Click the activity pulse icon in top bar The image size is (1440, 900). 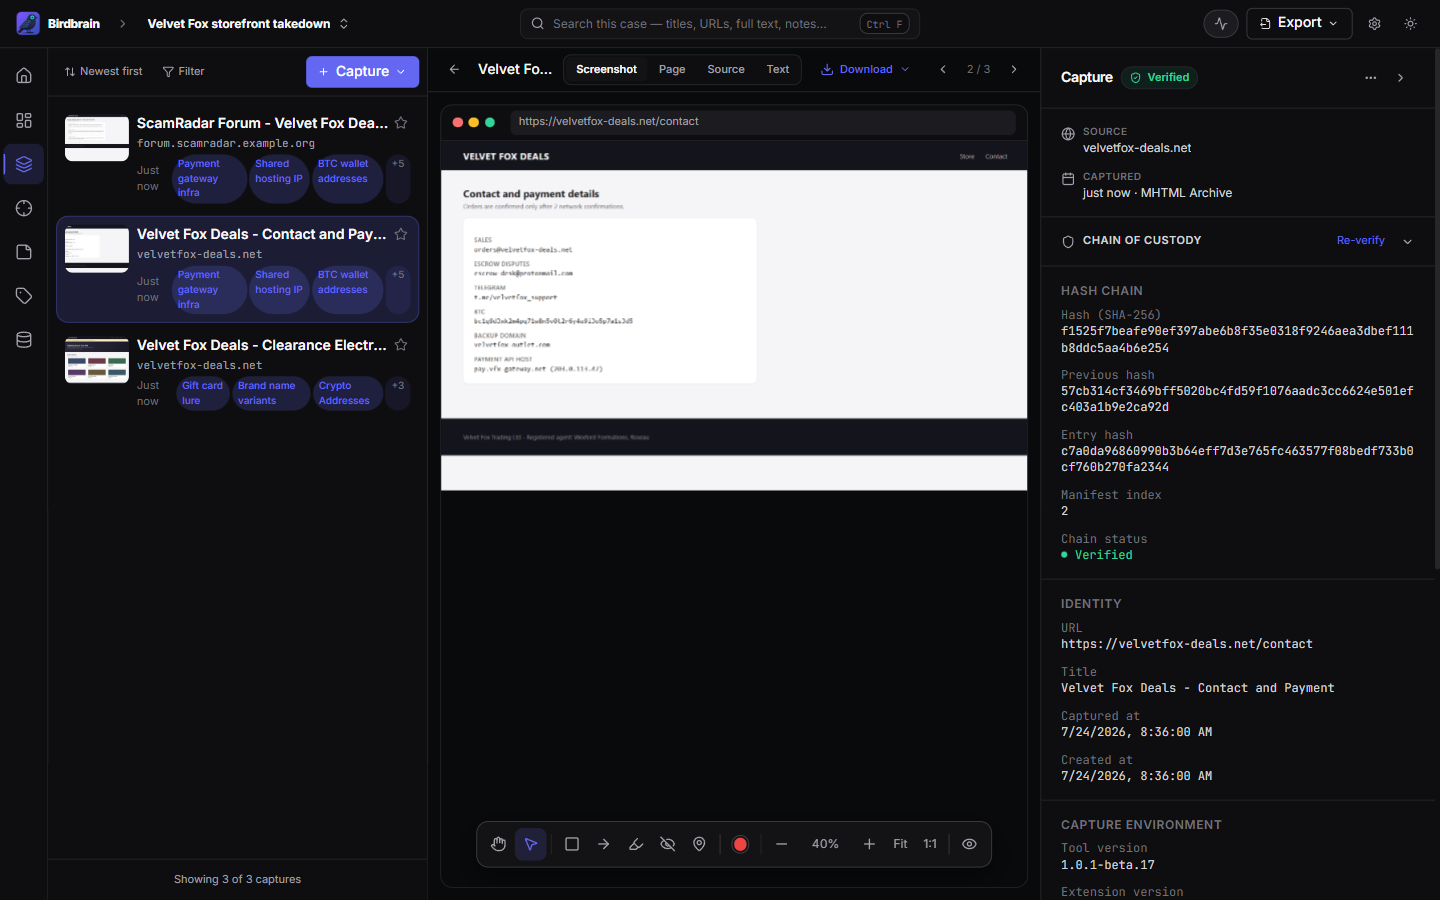click(x=1221, y=23)
